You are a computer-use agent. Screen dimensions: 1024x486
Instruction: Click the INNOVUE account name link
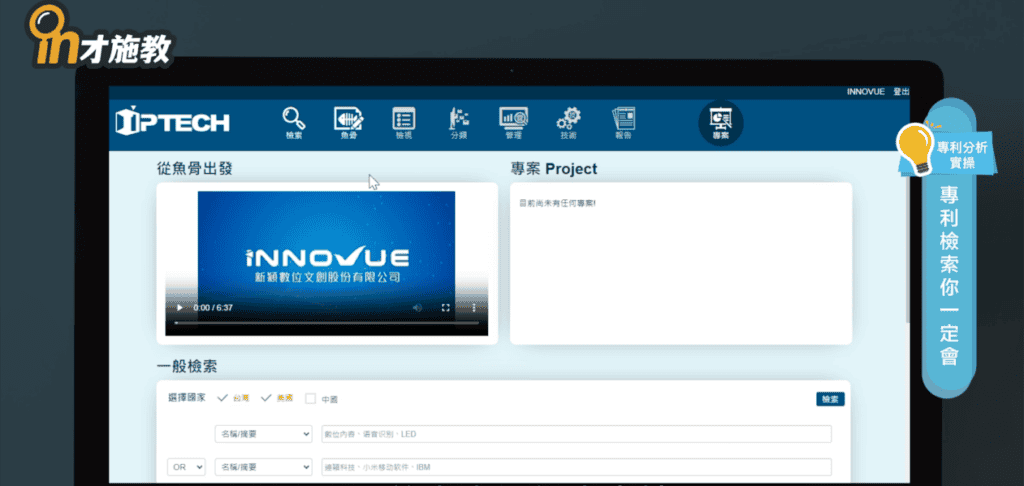[865, 91]
